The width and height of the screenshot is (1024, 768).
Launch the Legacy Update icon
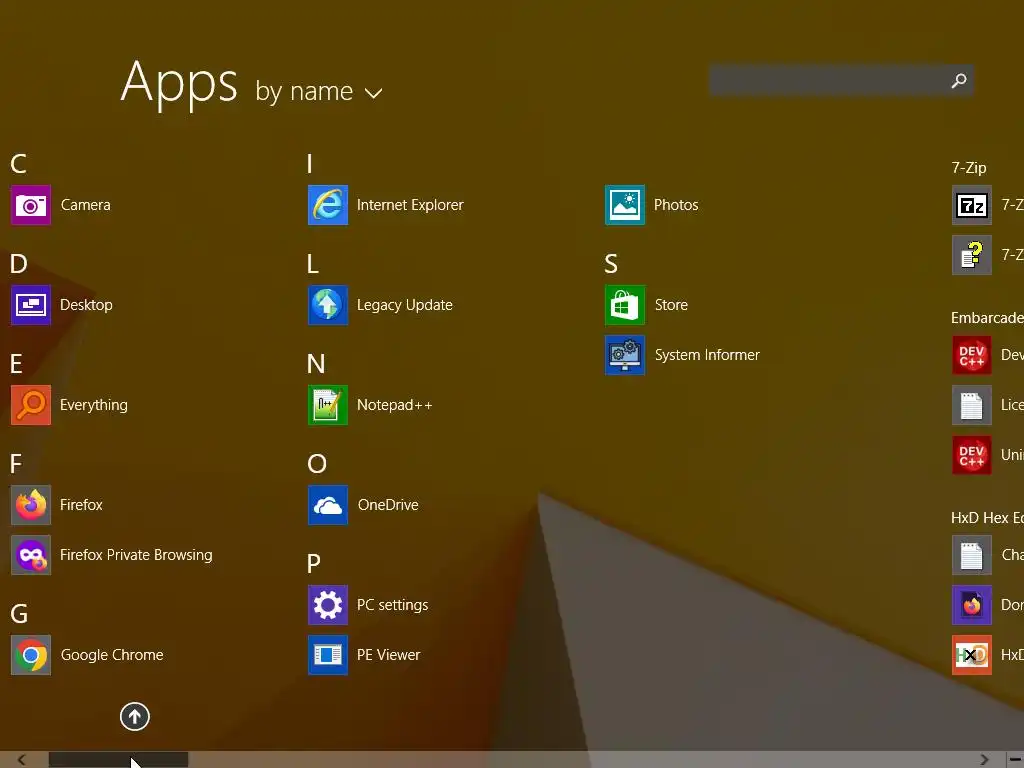click(328, 305)
